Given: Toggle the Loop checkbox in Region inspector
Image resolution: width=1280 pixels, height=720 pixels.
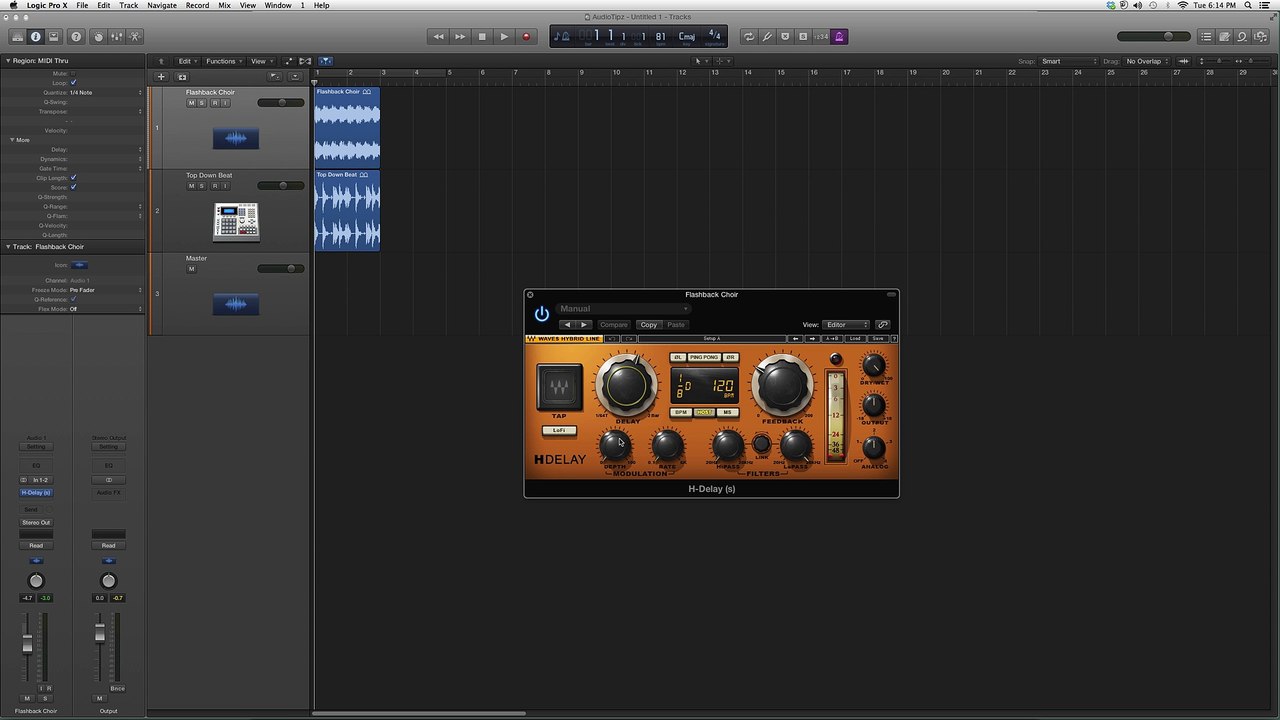Looking at the screenshot, I should coord(73,83).
